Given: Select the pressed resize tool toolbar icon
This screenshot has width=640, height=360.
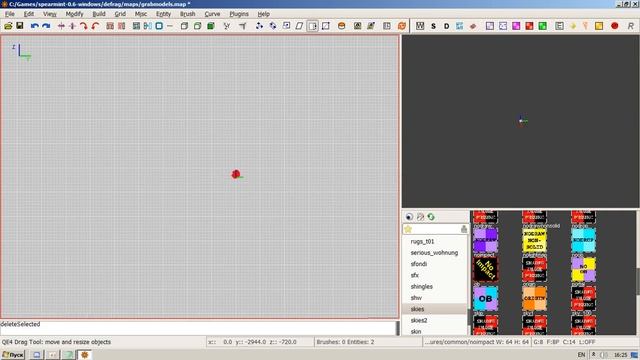Looking at the screenshot, I should 313,26.
